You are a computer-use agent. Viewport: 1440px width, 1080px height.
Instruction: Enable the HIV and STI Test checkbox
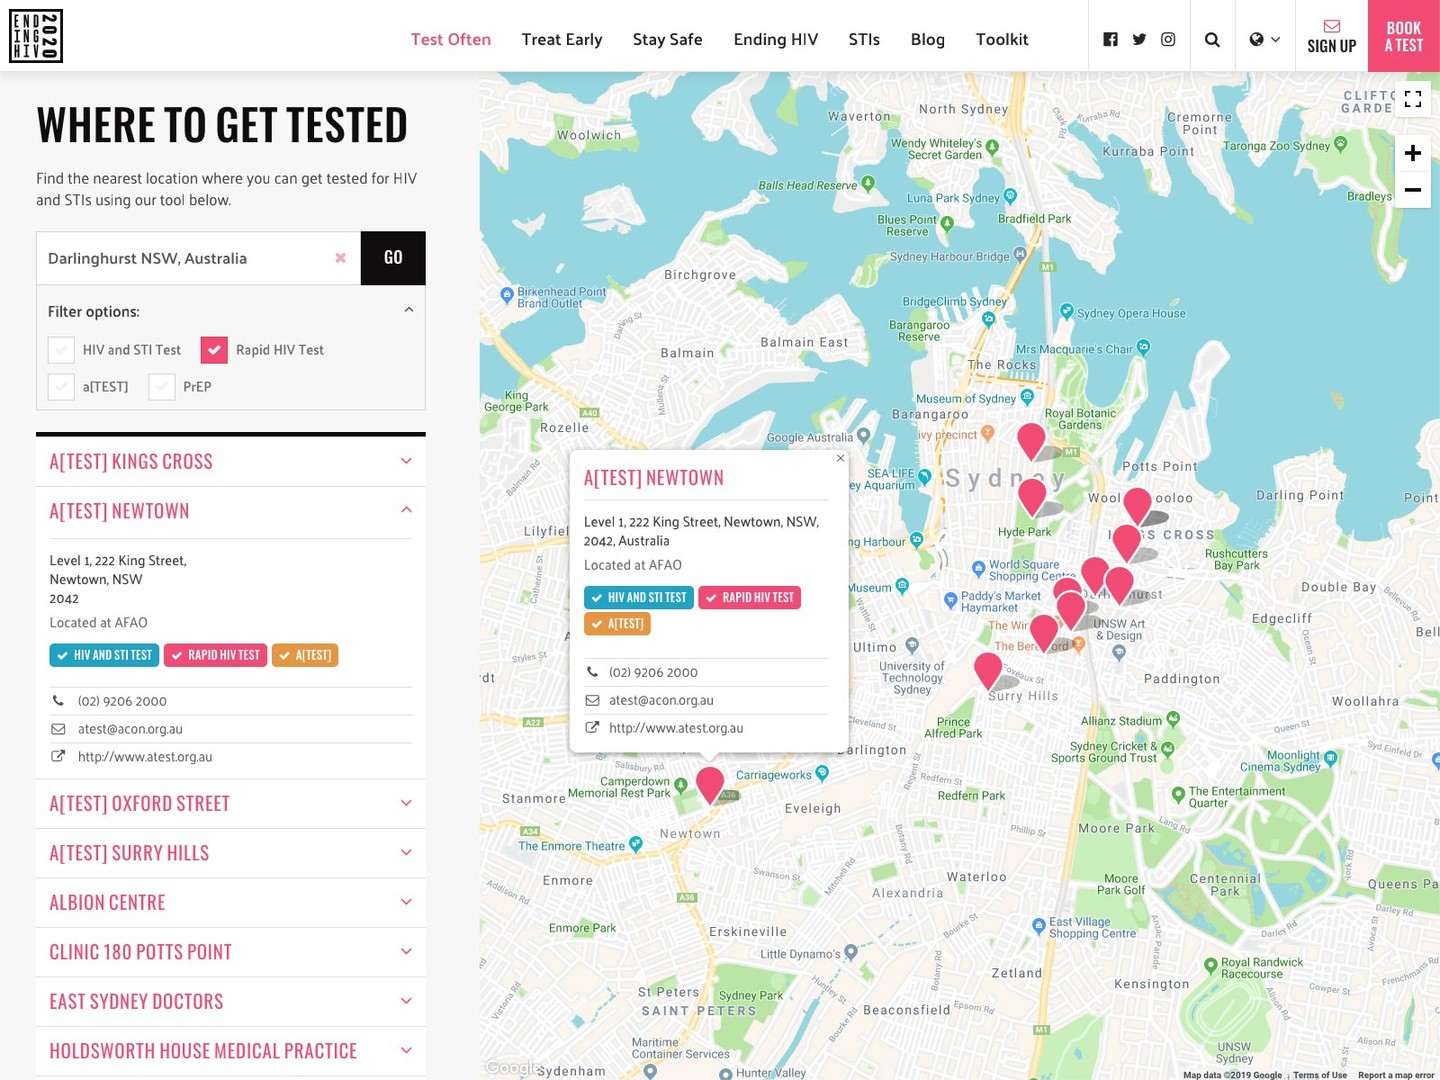(x=61, y=350)
